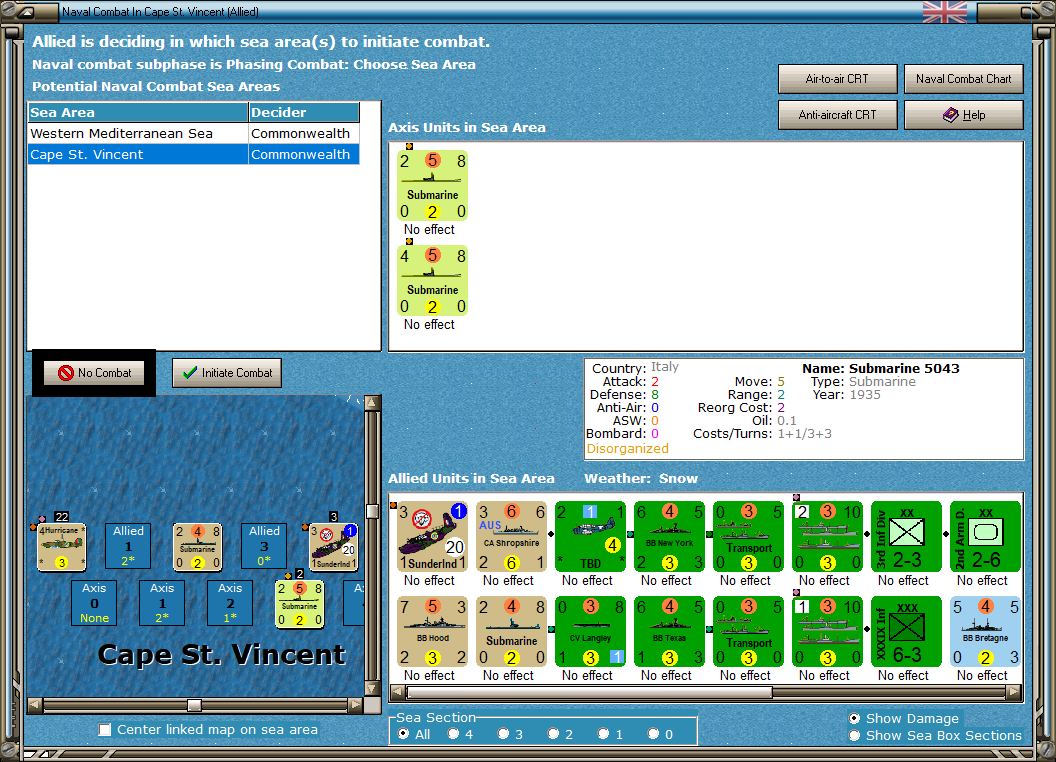1056x762 pixels.
Task: Open the Help button
Action: [963, 115]
